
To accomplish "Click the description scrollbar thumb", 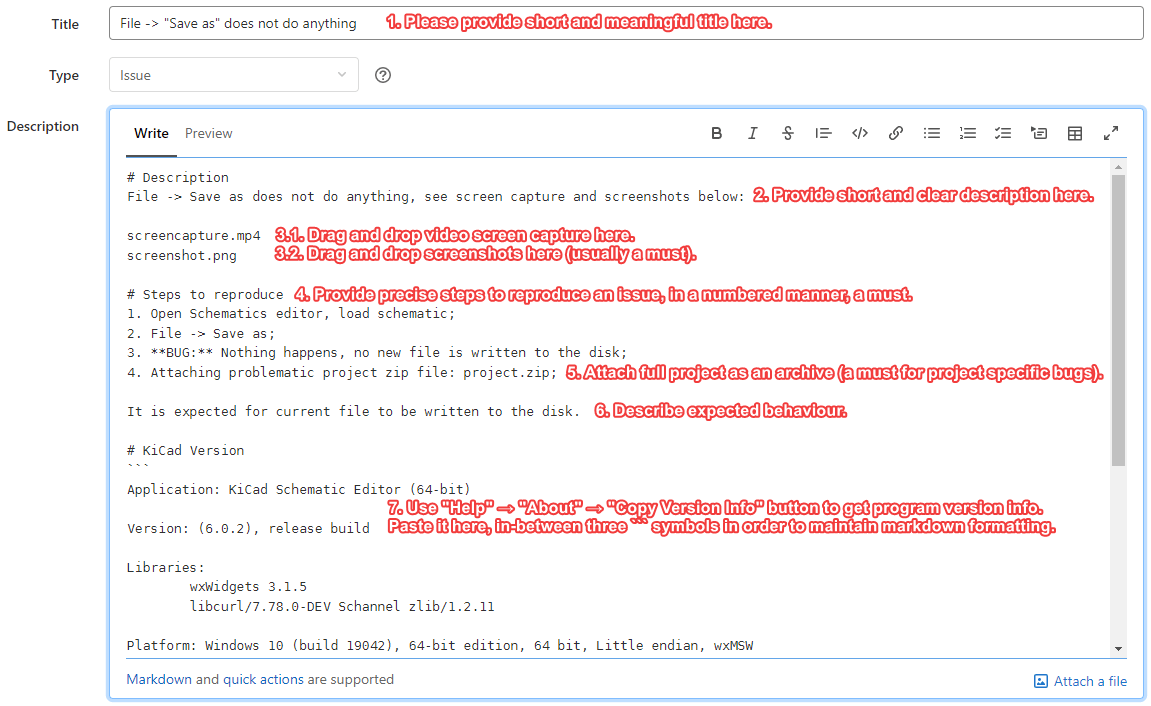I will (1118, 321).
